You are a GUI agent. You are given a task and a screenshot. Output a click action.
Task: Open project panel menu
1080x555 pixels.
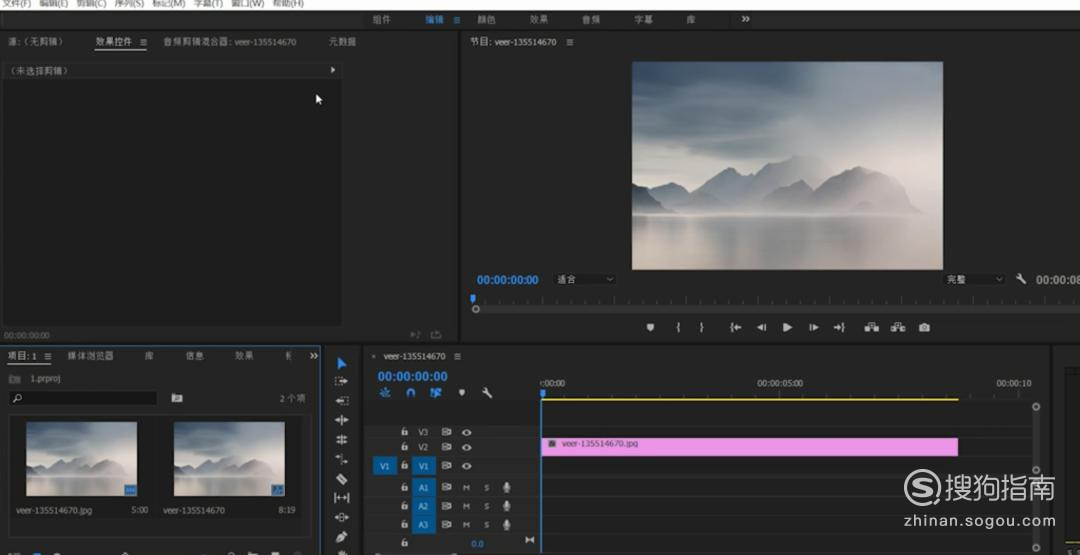[x=48, y=357]
